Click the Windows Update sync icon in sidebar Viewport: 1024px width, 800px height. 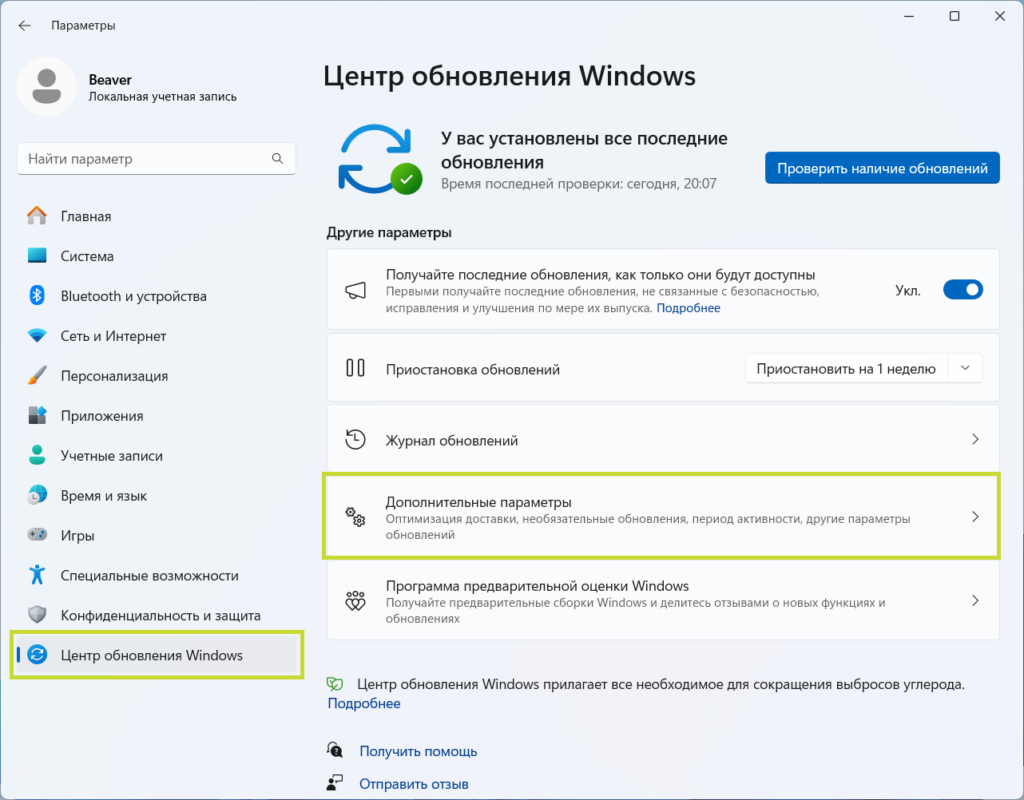[x=37, y=654]
